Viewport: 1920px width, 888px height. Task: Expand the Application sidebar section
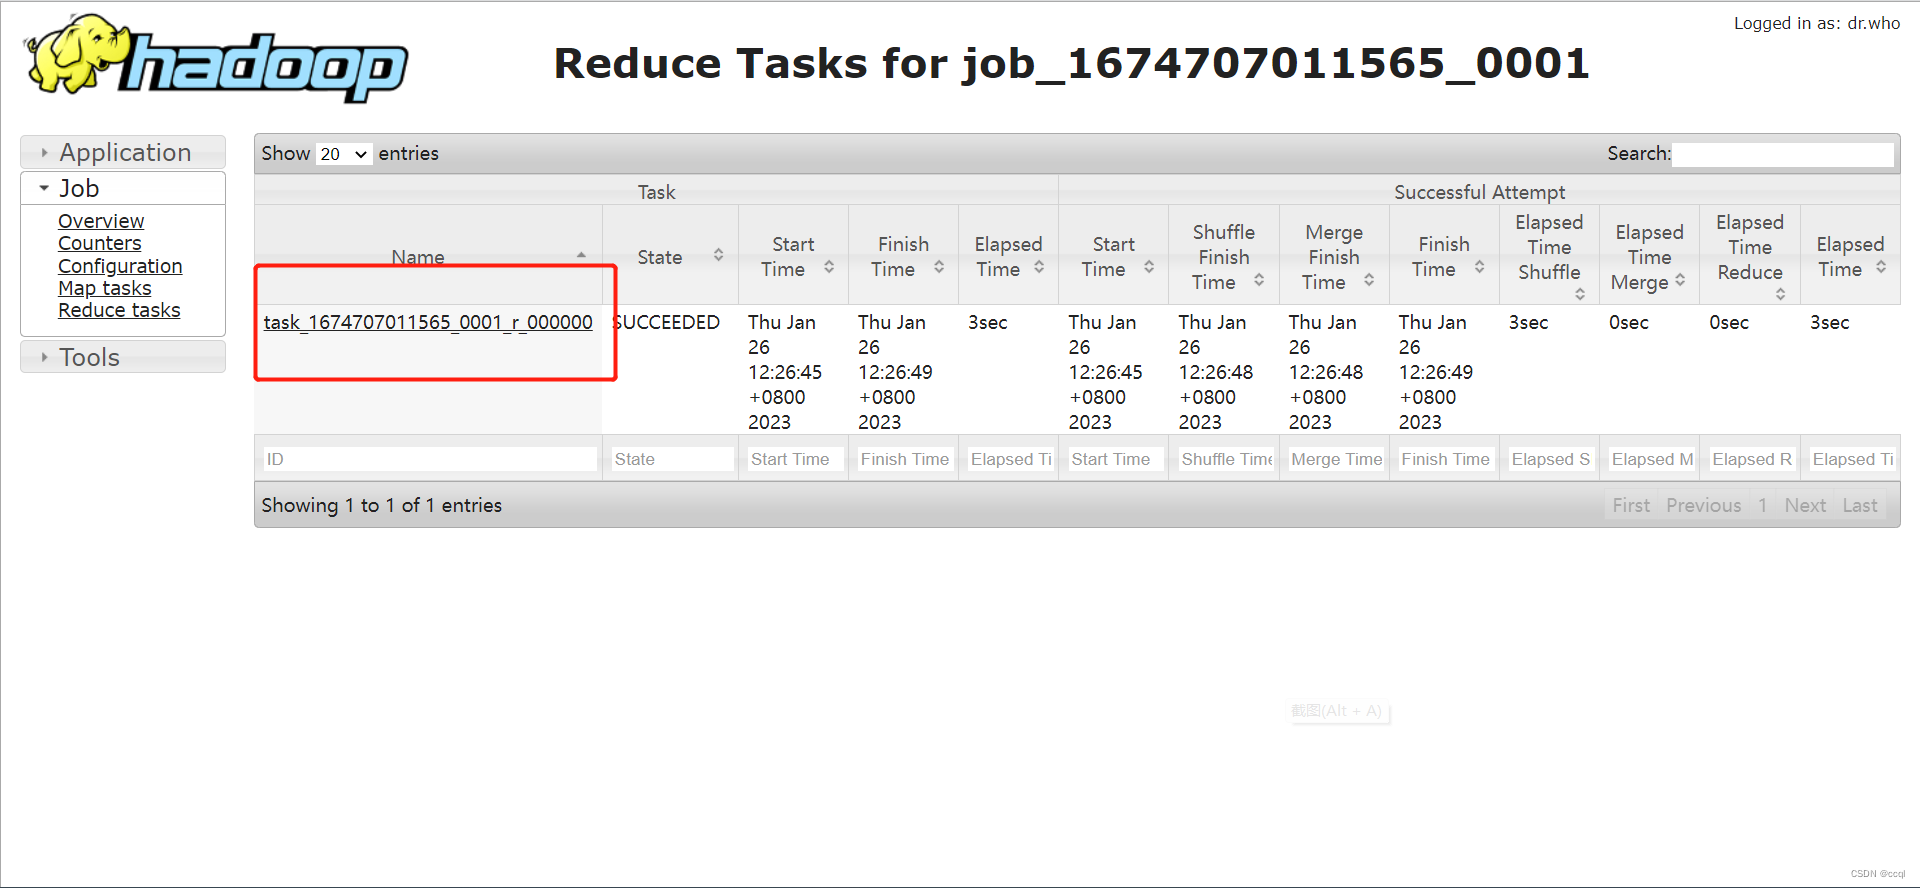[x=123, y=152]
